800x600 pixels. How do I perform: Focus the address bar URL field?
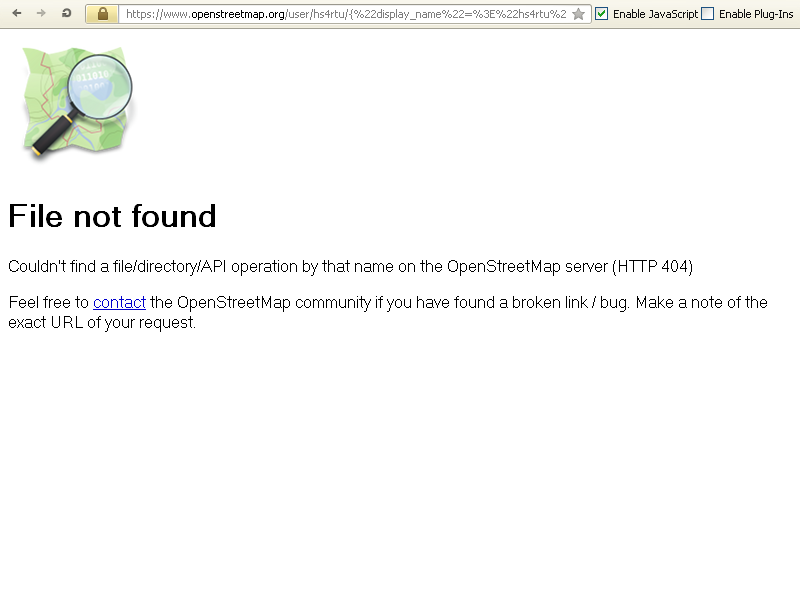(345, 14)
